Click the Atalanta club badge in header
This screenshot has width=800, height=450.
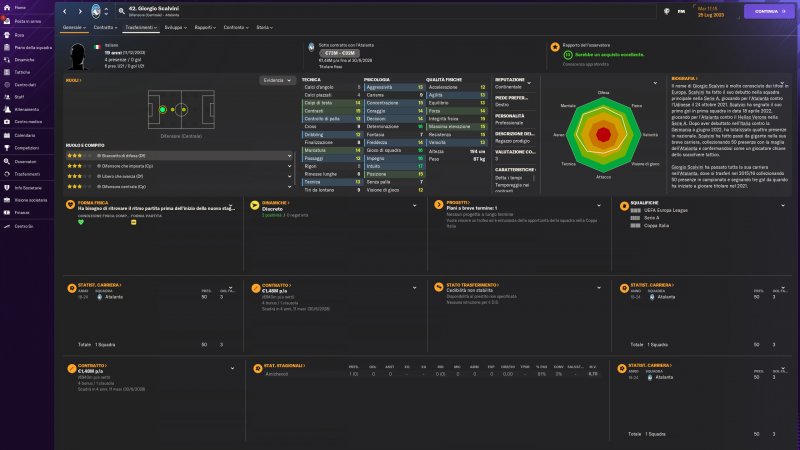click(97, 12)
